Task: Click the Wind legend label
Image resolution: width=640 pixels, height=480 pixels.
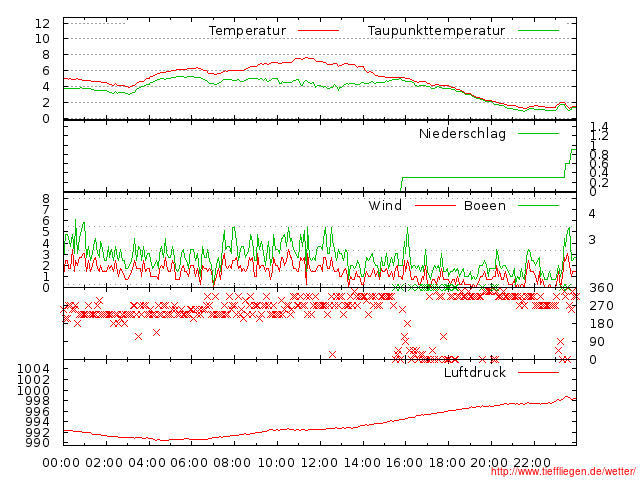Action: (385, 205)
